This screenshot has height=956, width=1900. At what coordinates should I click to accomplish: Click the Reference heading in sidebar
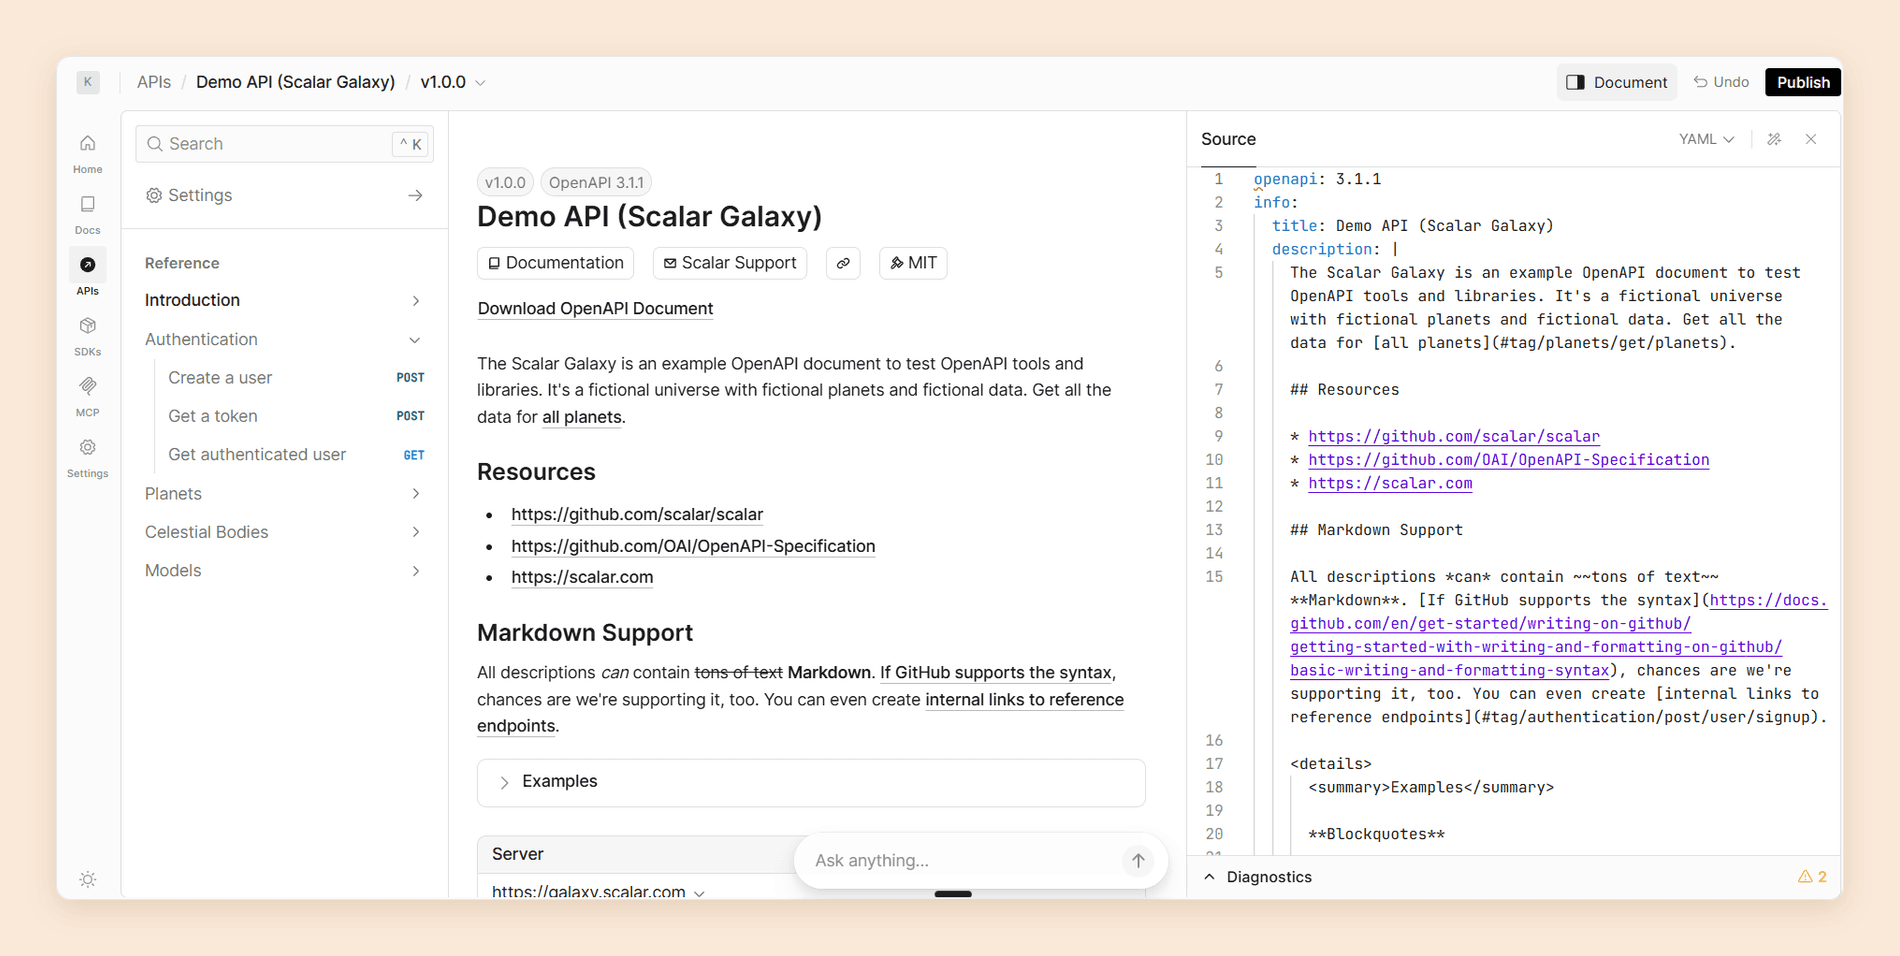coord(182,263)
